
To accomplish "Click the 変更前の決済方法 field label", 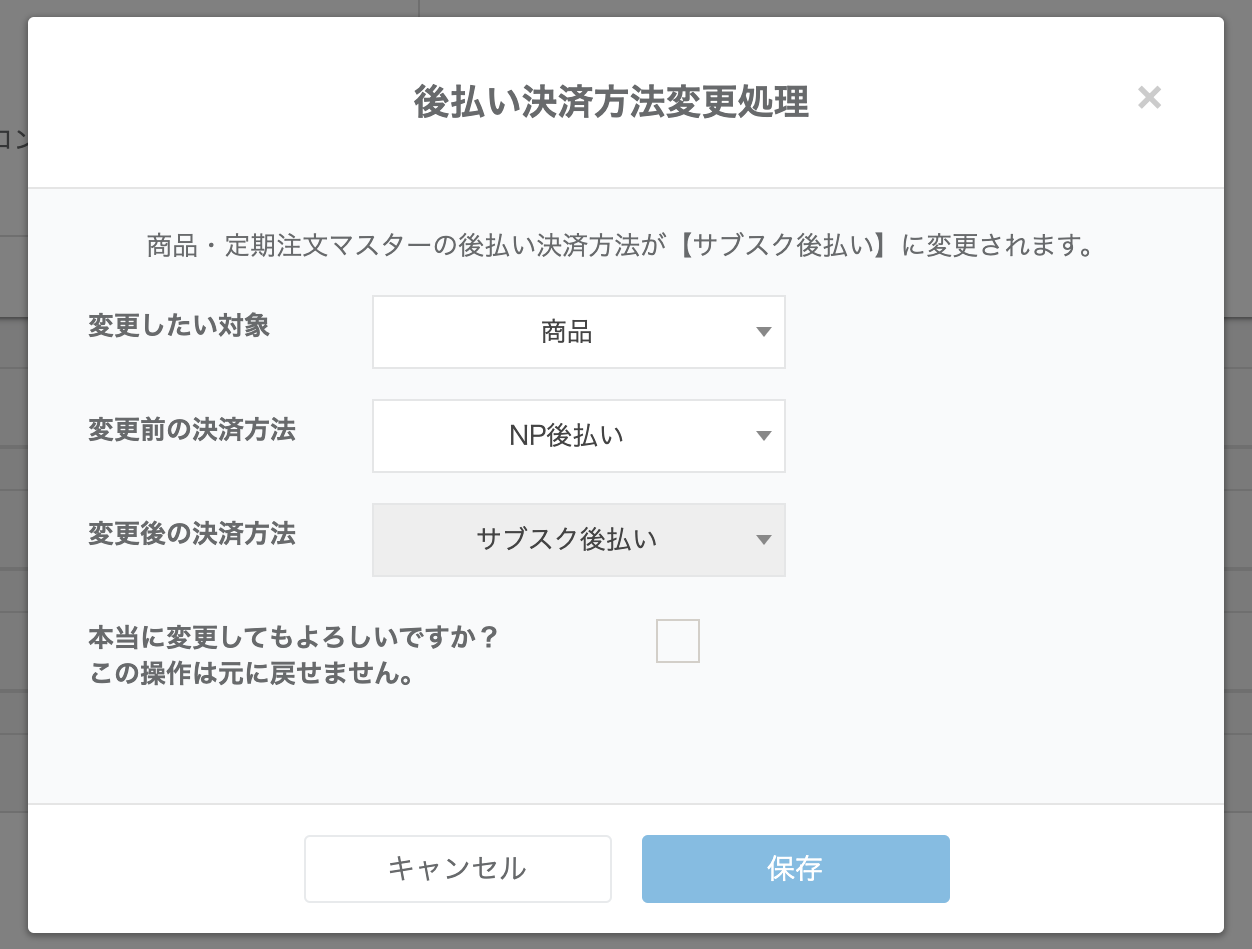I will click(x=192, y=430).
